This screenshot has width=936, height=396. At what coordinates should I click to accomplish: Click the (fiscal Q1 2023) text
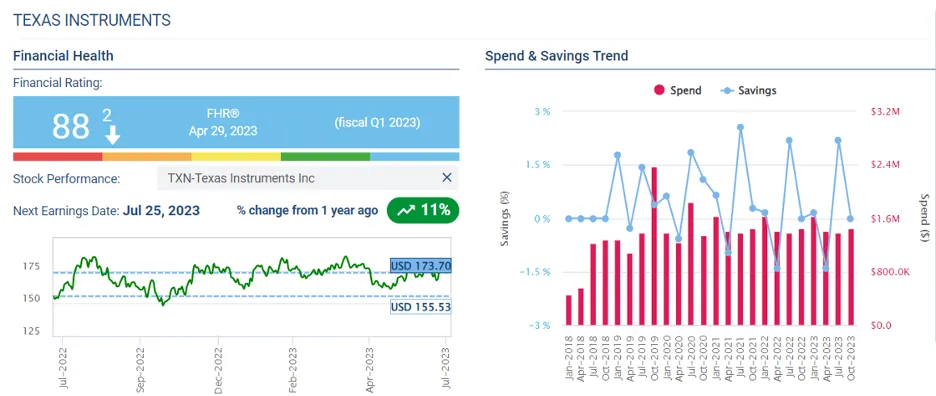[377, 122]
